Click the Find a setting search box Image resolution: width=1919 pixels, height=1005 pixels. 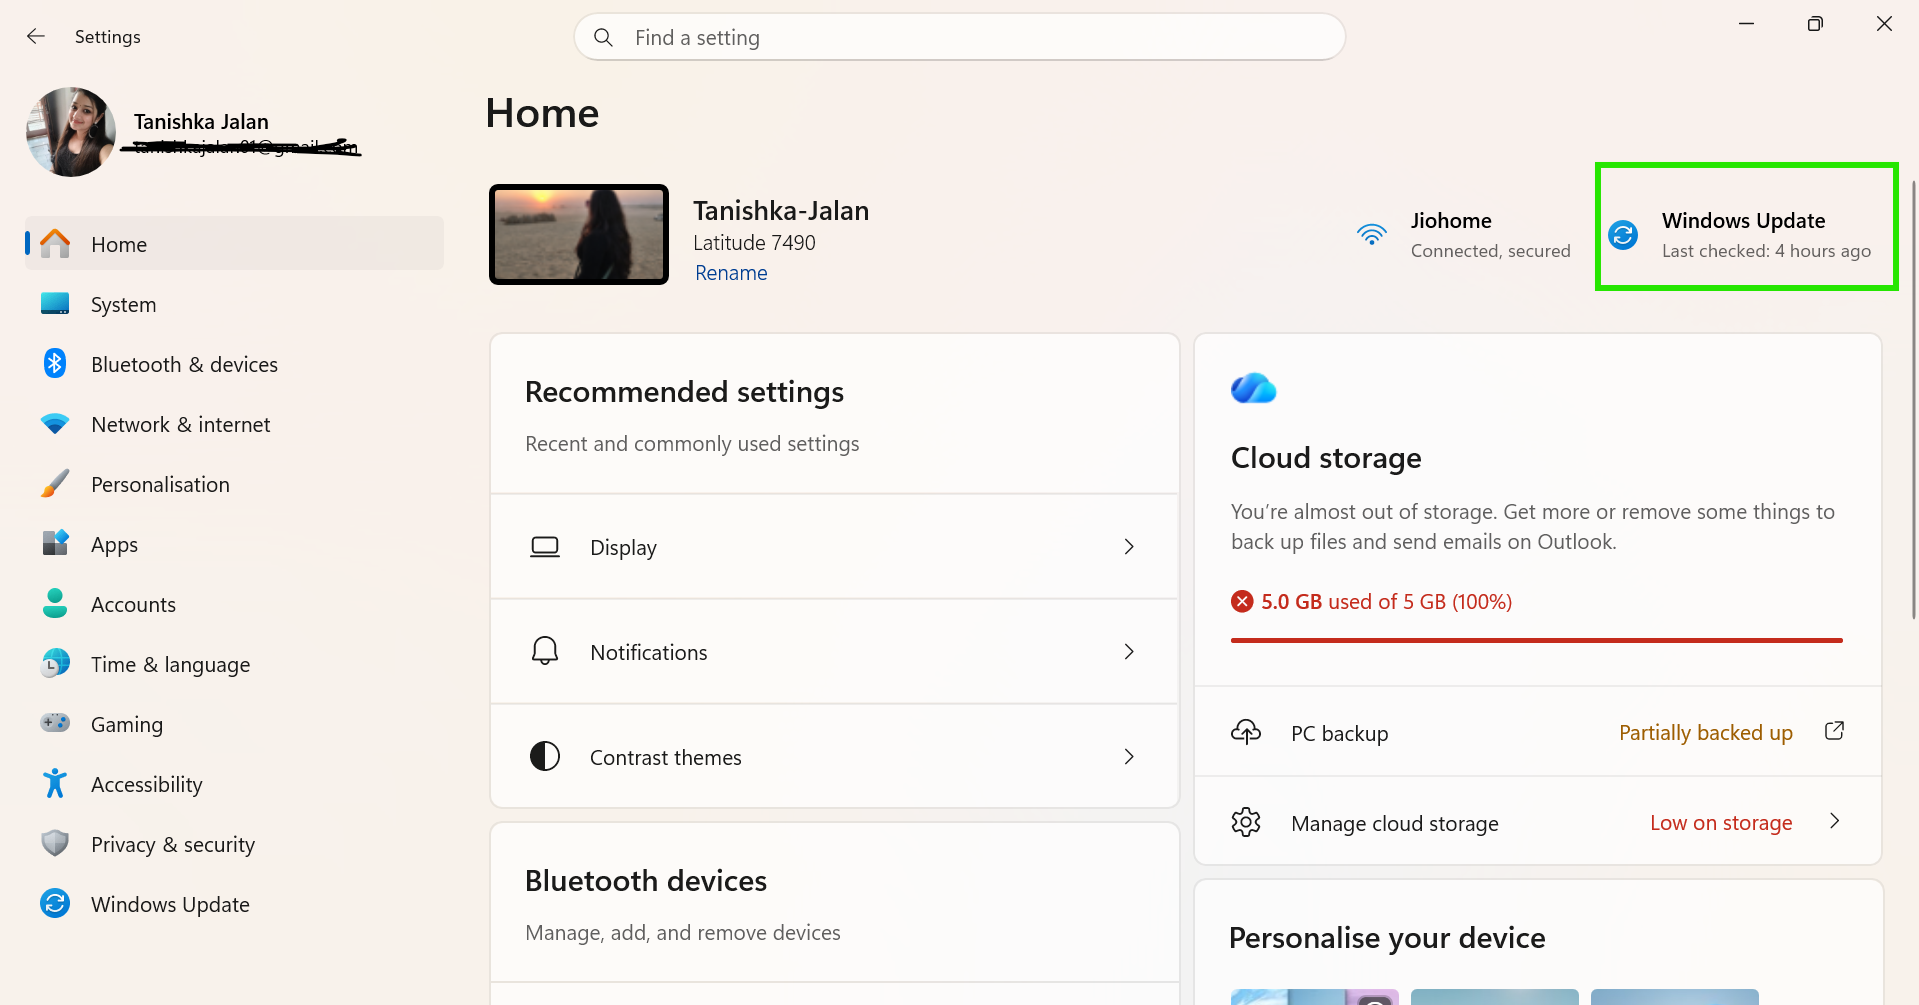[x=960, y=38]
